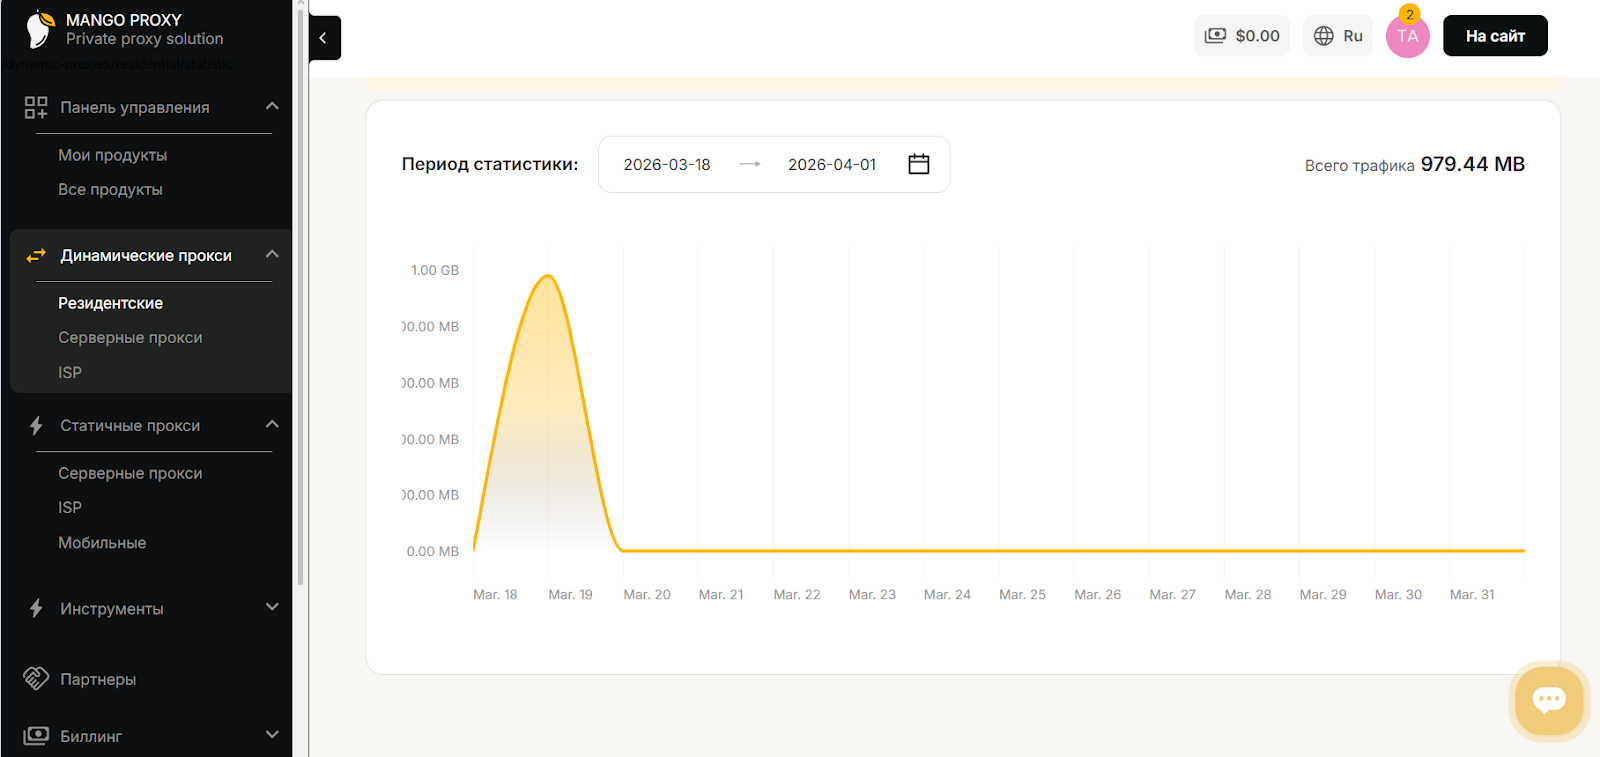
Task: Open the calendar date picker icon
Action: (x=918, y=164)
